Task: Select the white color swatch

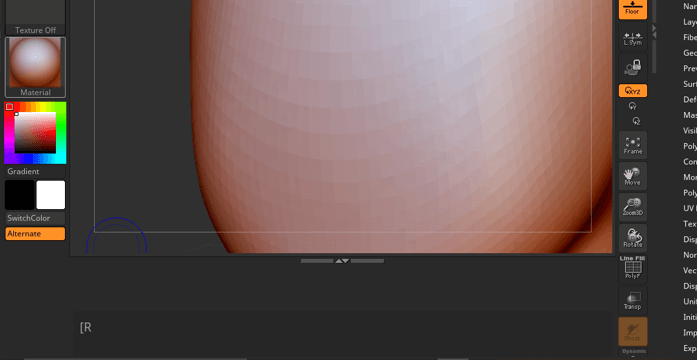Action: pos(51,194)
